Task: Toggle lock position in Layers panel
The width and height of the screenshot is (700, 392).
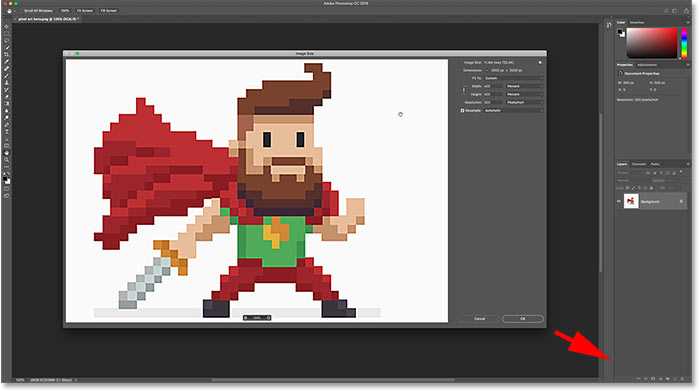Action: [x=639, y=188]
